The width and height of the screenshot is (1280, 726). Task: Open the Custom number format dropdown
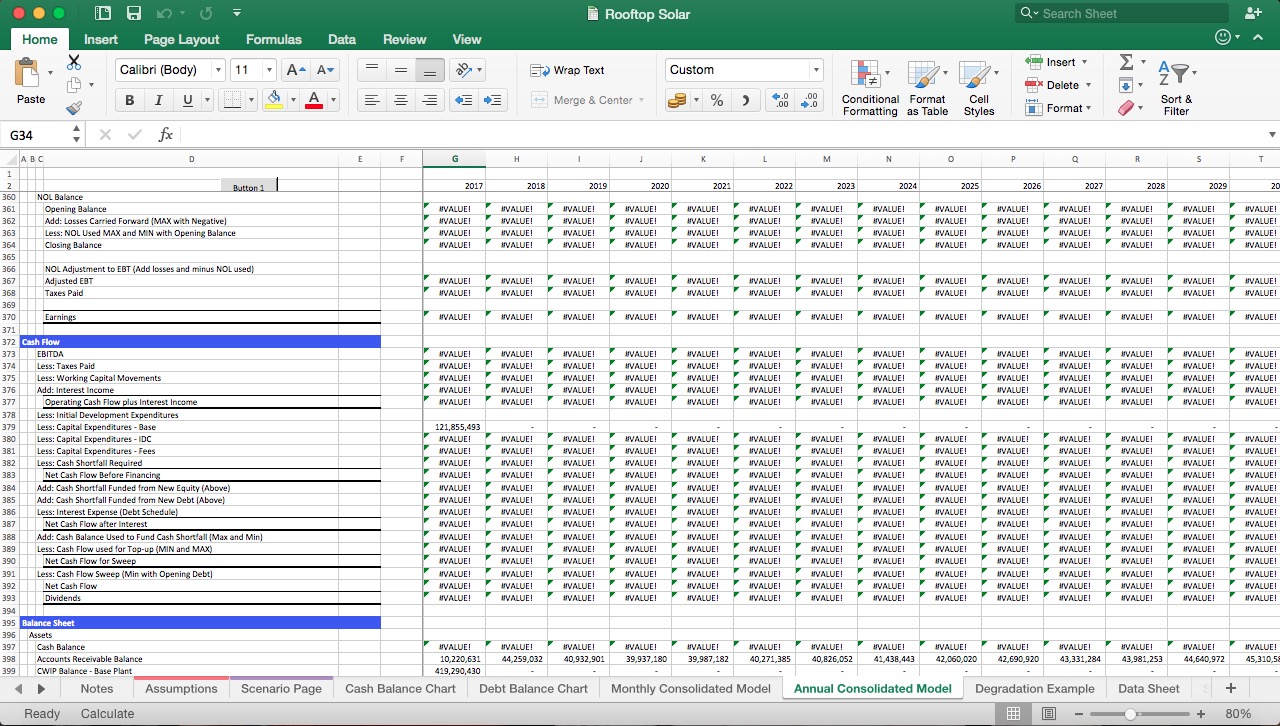(817, 70)
